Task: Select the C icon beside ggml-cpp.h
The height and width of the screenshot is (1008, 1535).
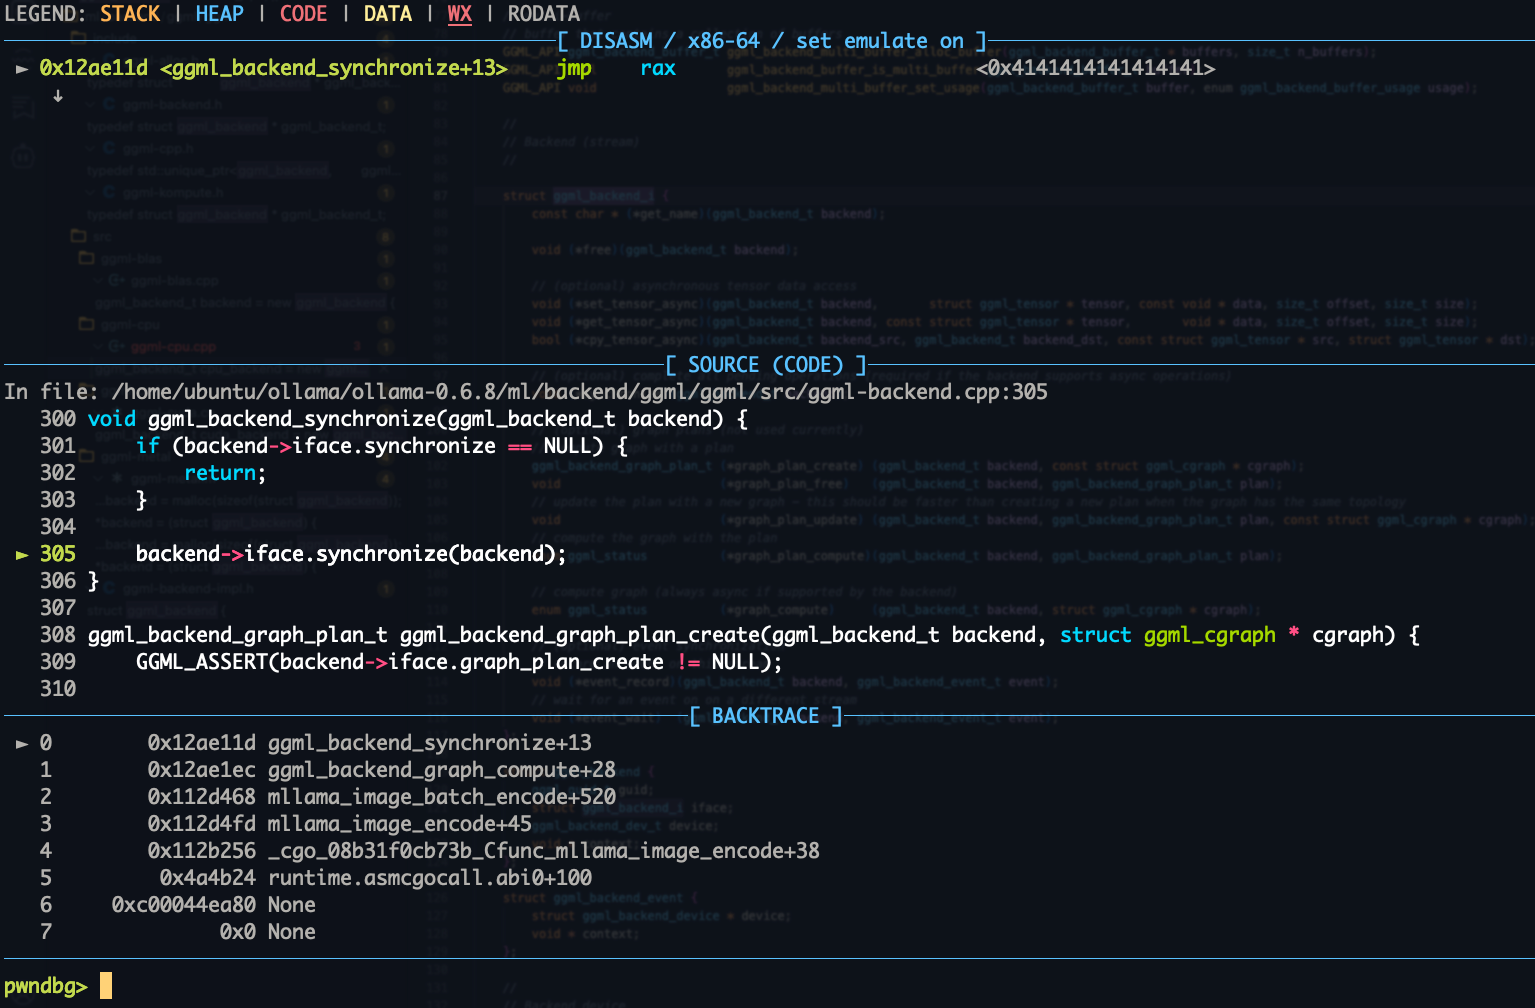Action: coord(108,148)
